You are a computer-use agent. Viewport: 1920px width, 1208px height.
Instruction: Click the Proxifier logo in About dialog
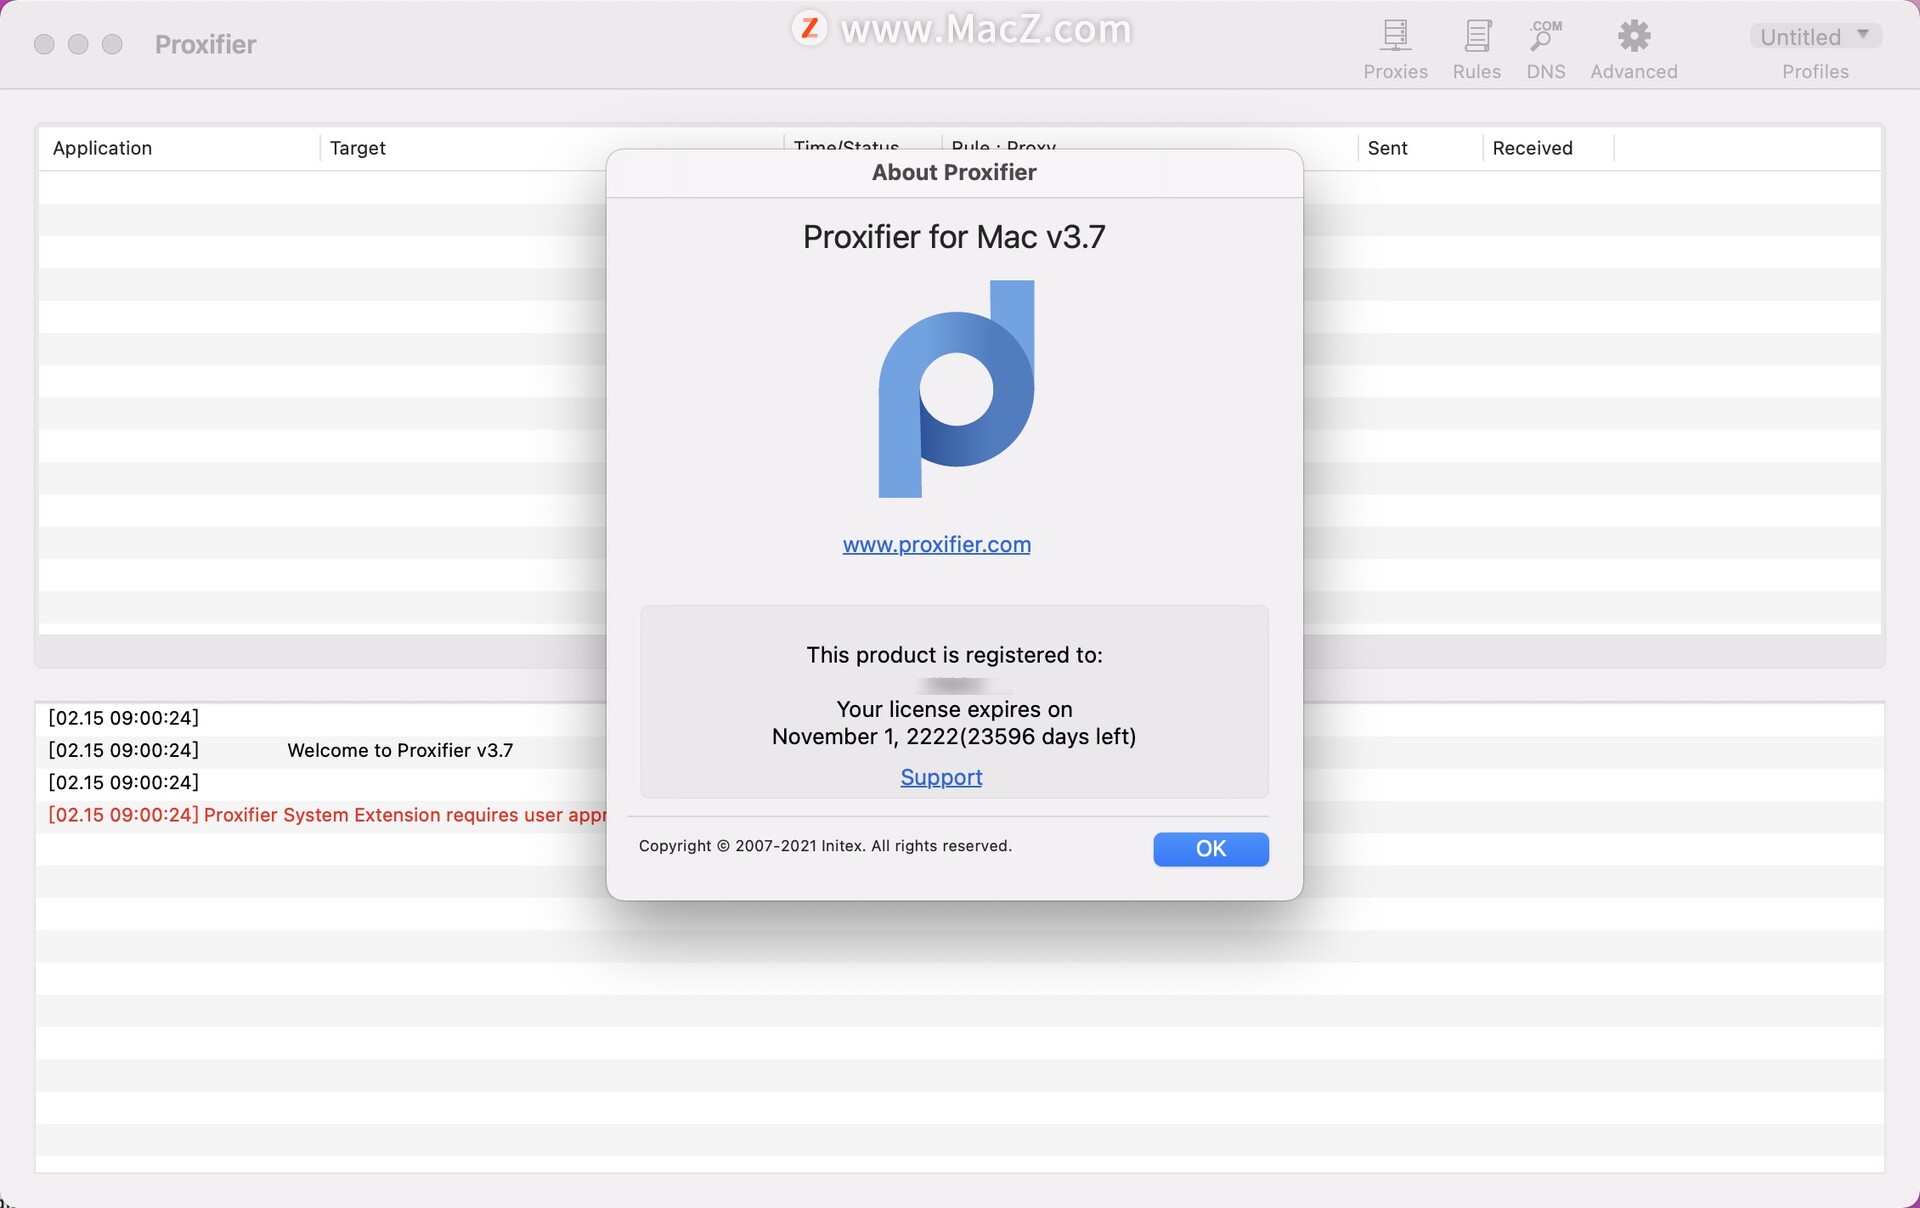tap(956, 389)
